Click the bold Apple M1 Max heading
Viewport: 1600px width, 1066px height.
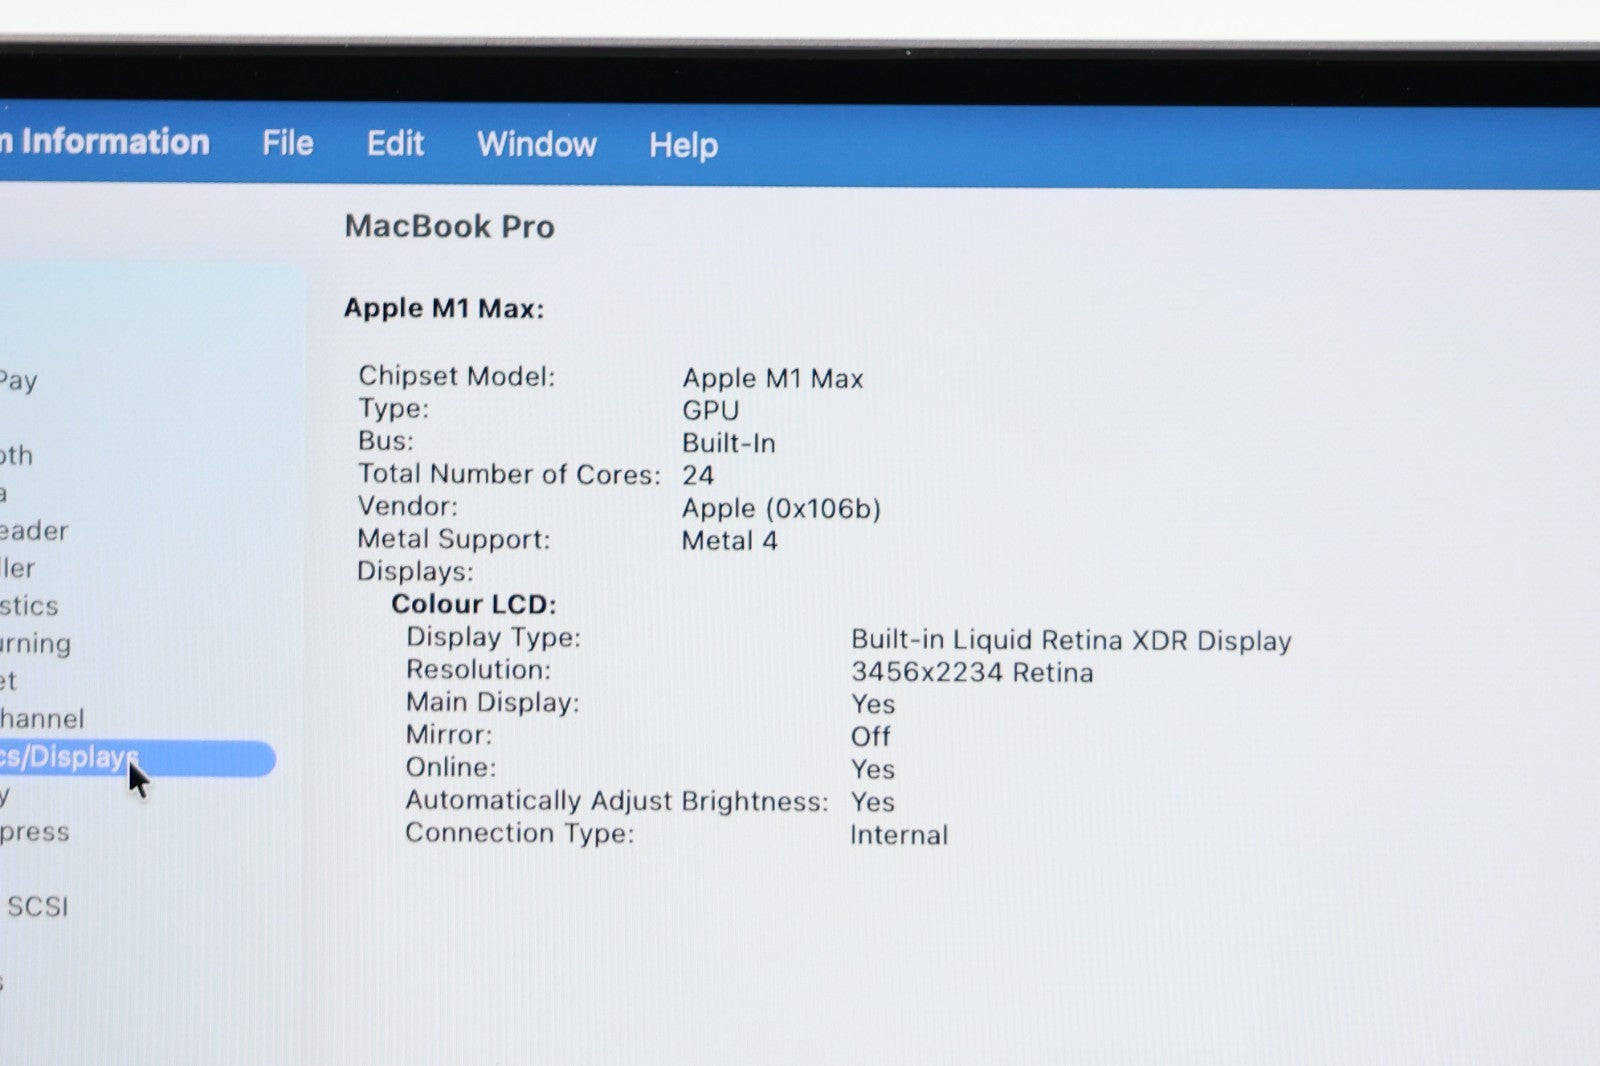[443, 308]
